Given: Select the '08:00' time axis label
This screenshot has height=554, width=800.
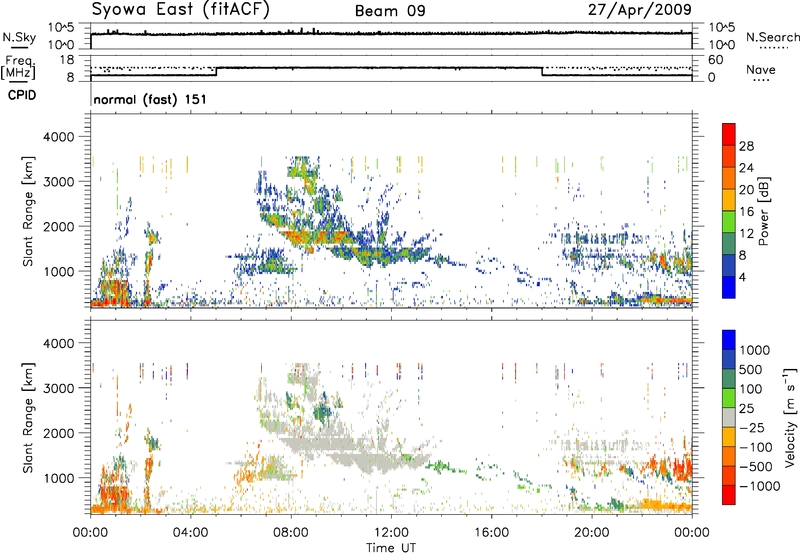Looking at the screenshot, I should coord(291,533).
